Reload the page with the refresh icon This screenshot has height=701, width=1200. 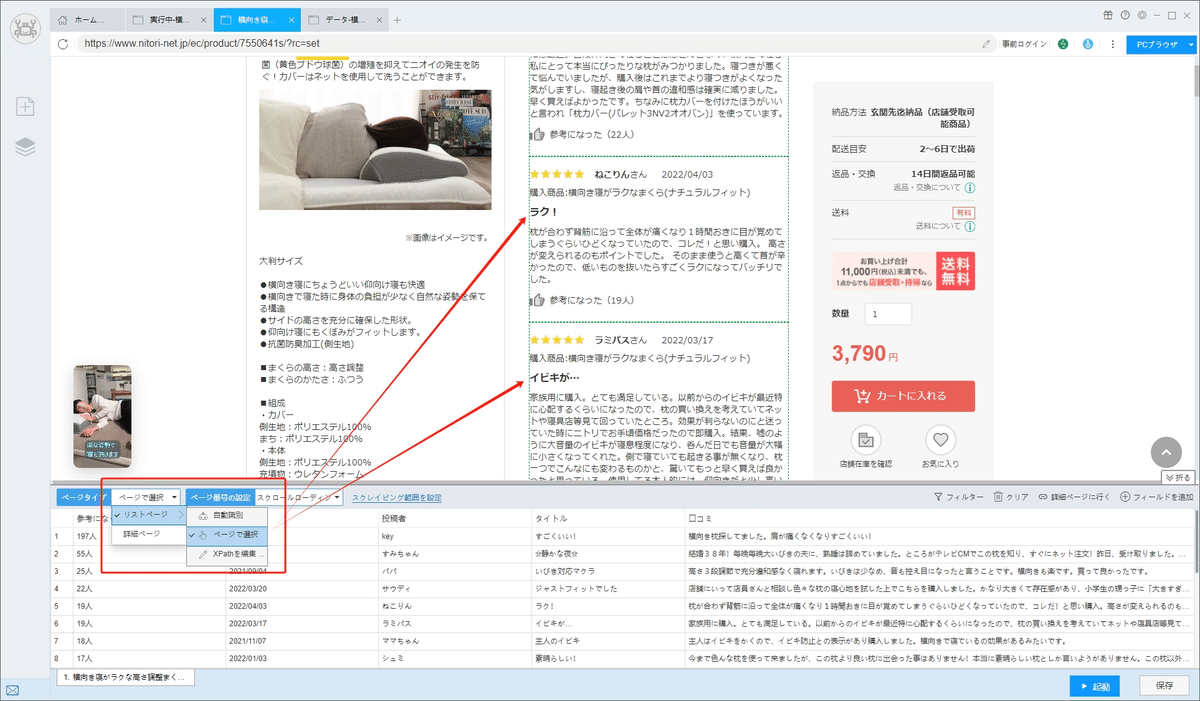(x=63, y=44)
